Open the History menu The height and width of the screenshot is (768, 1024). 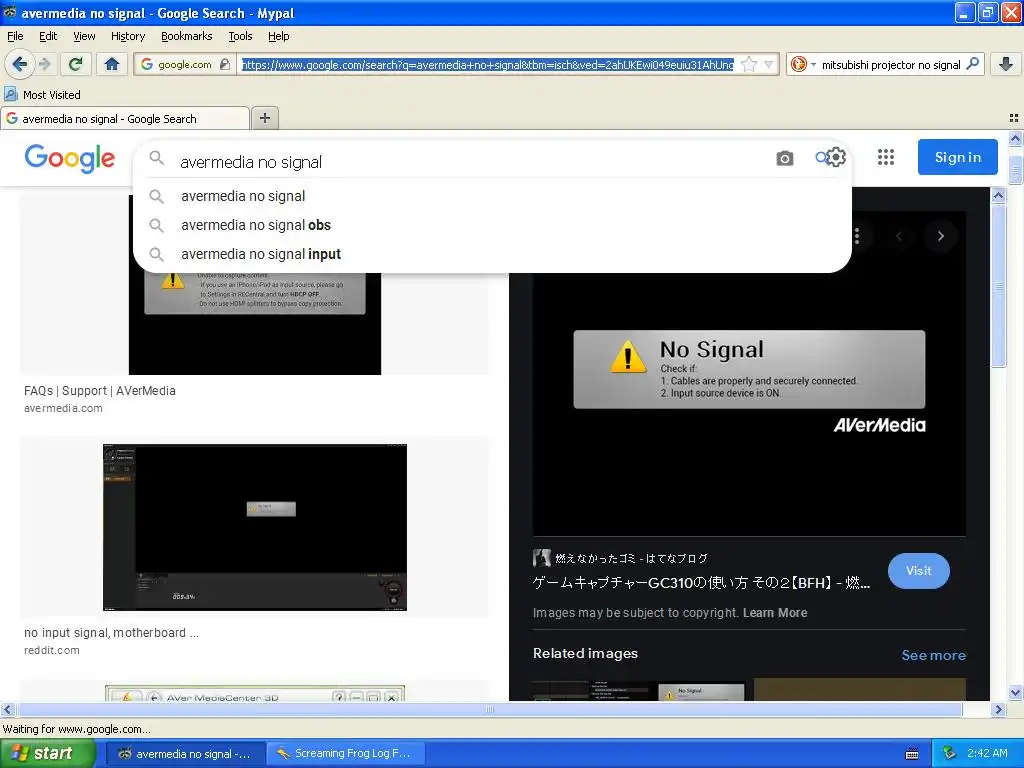[128, 36]
